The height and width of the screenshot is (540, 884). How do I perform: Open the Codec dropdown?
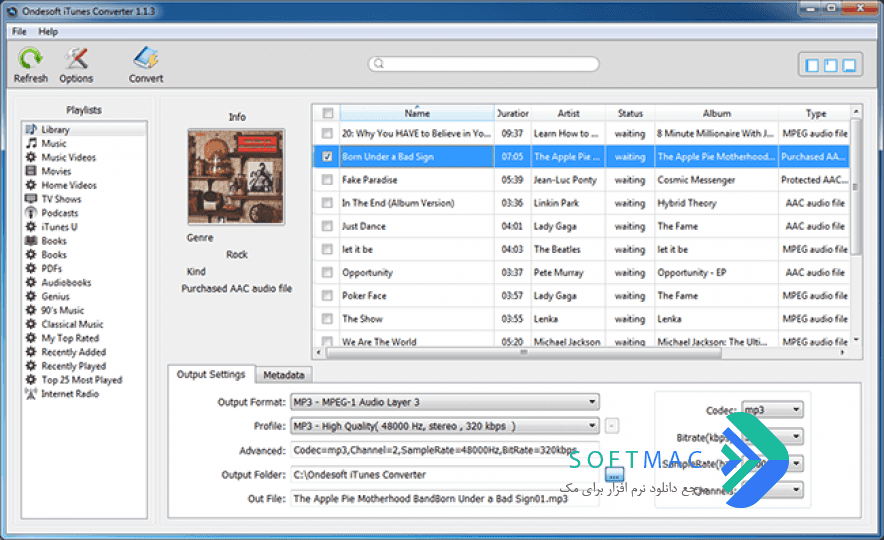[x=772, y=410]
